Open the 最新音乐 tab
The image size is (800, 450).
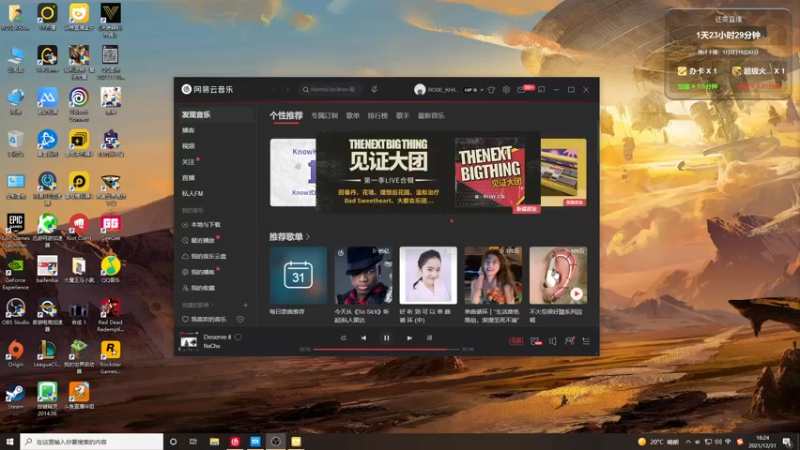(431, 116)
